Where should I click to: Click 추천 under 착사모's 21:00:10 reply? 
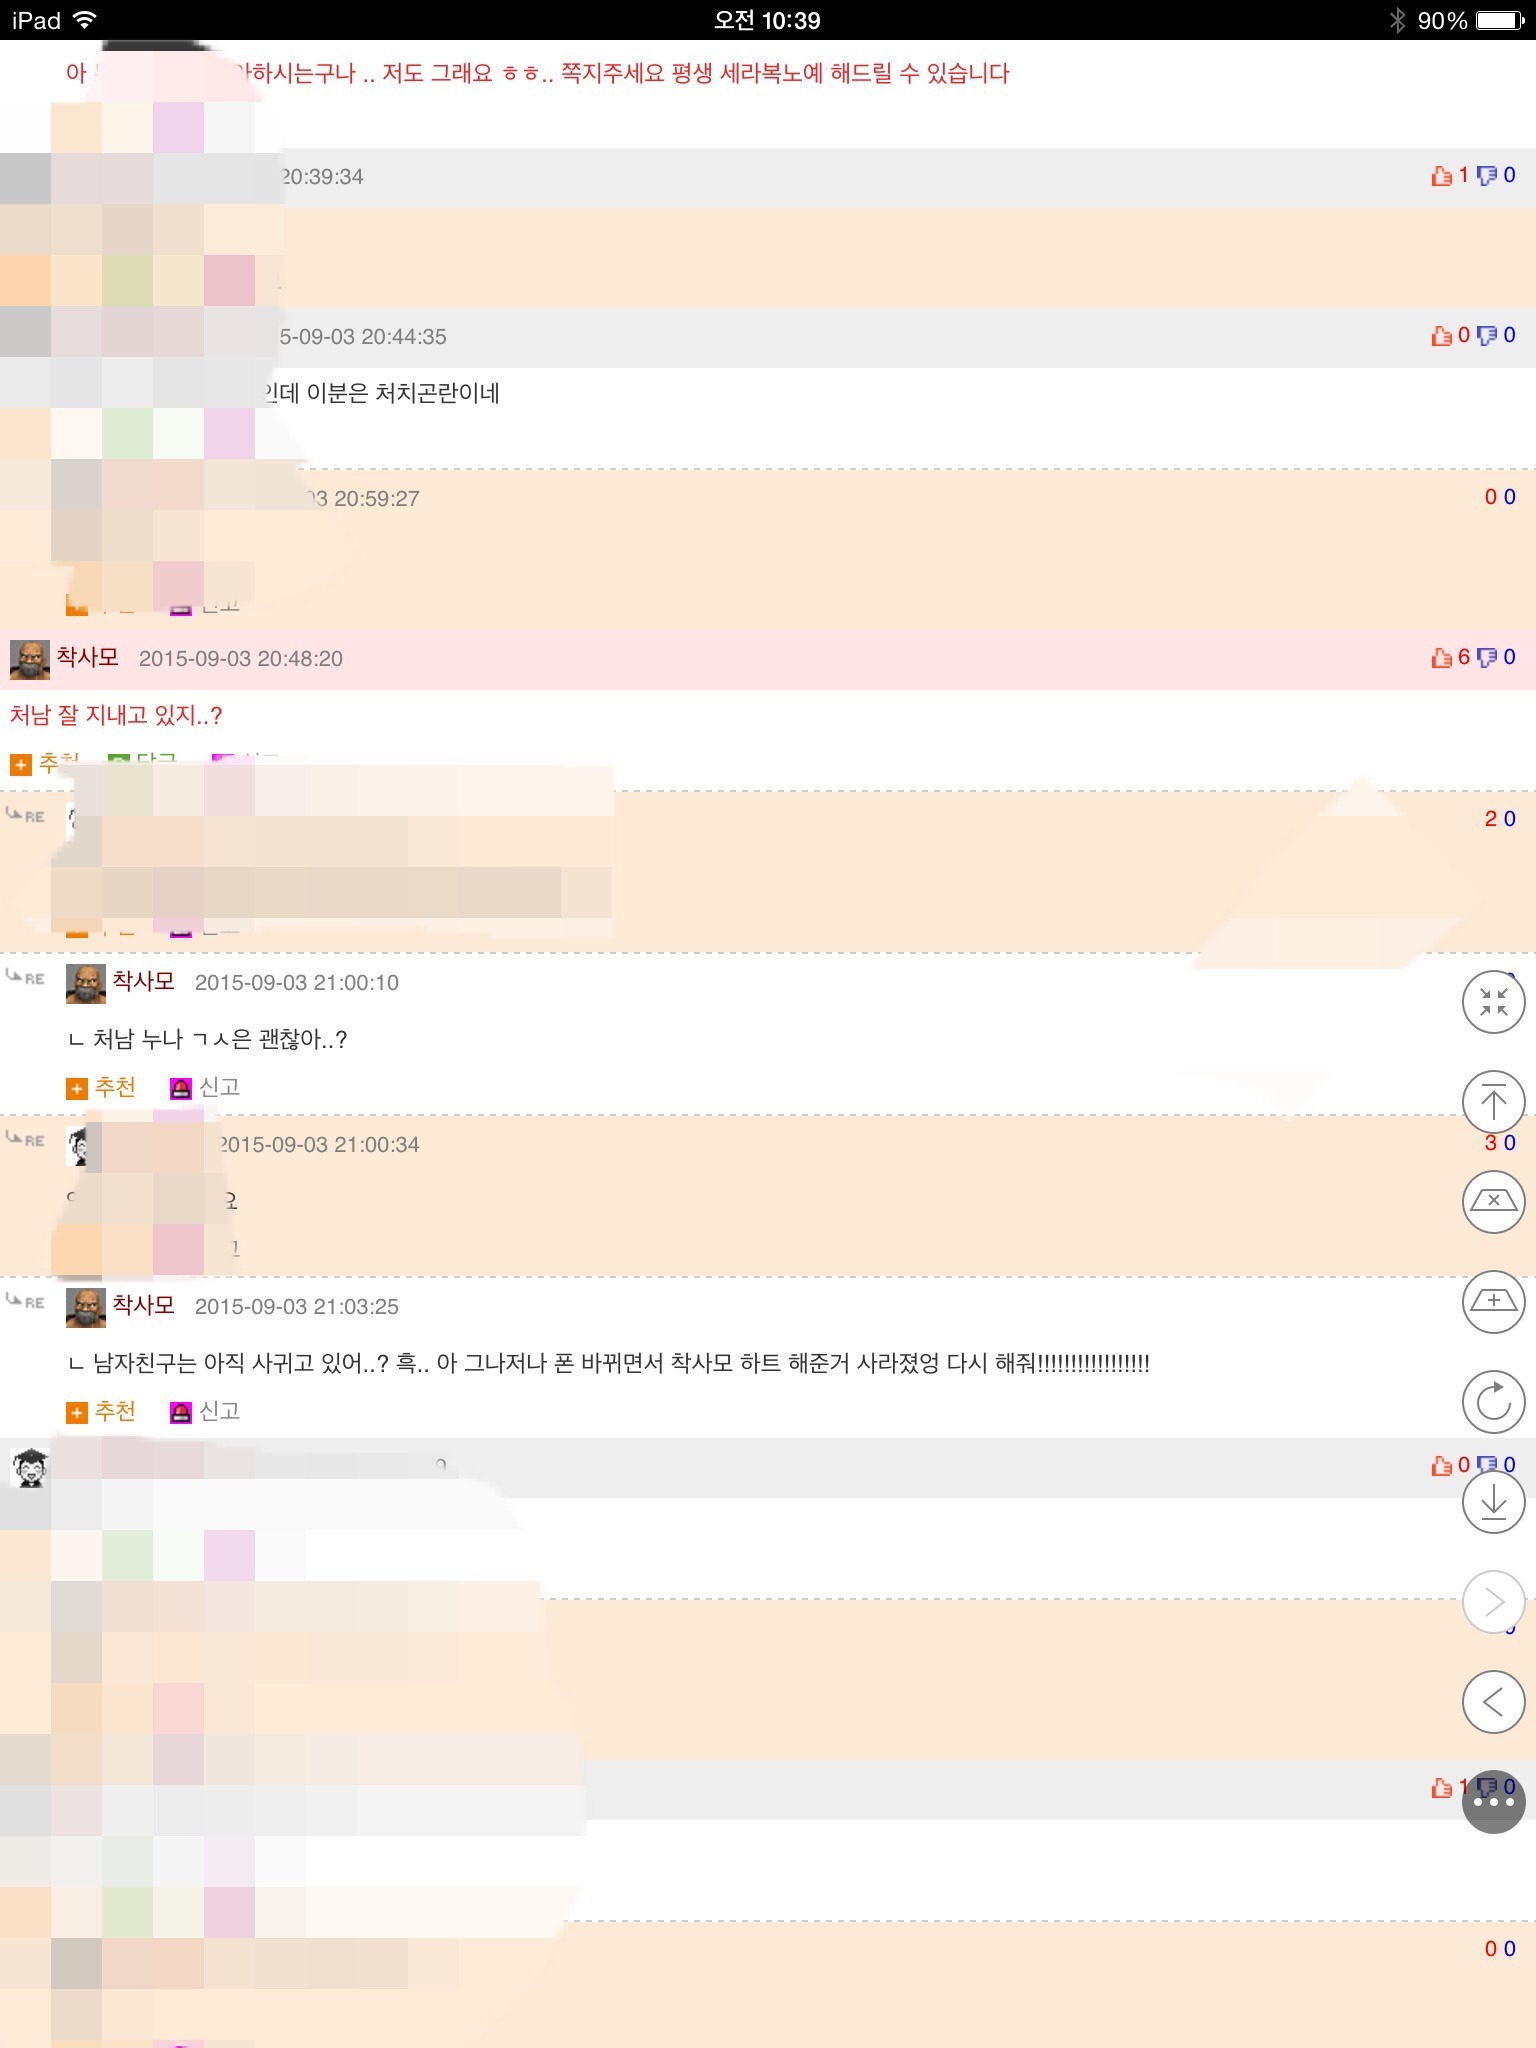[101, 1087]
